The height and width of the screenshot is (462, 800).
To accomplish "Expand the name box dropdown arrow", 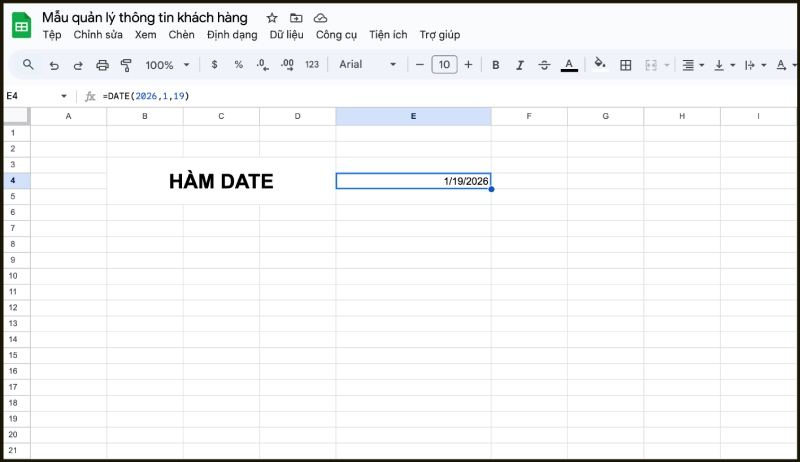I will [64, 96].
